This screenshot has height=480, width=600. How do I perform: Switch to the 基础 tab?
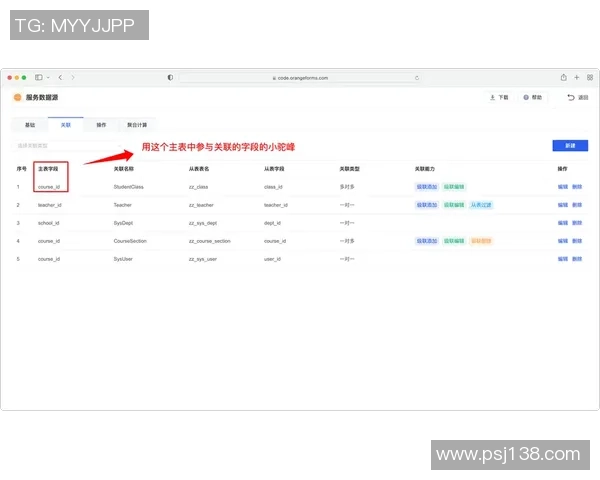click(29, 125)
